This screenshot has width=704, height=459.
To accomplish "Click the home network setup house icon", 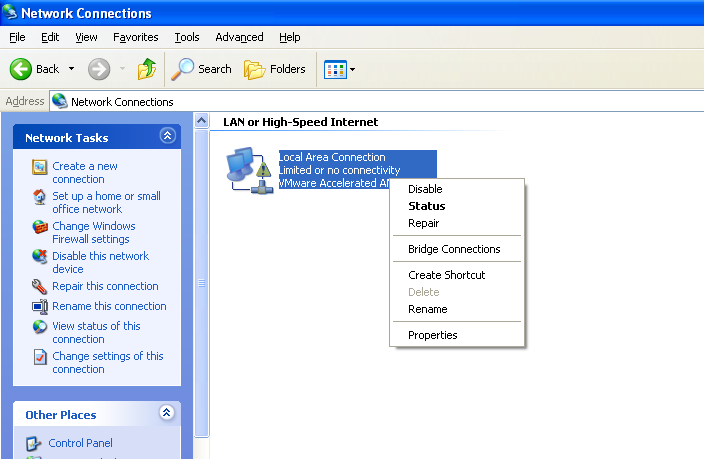I will (40, 197).
